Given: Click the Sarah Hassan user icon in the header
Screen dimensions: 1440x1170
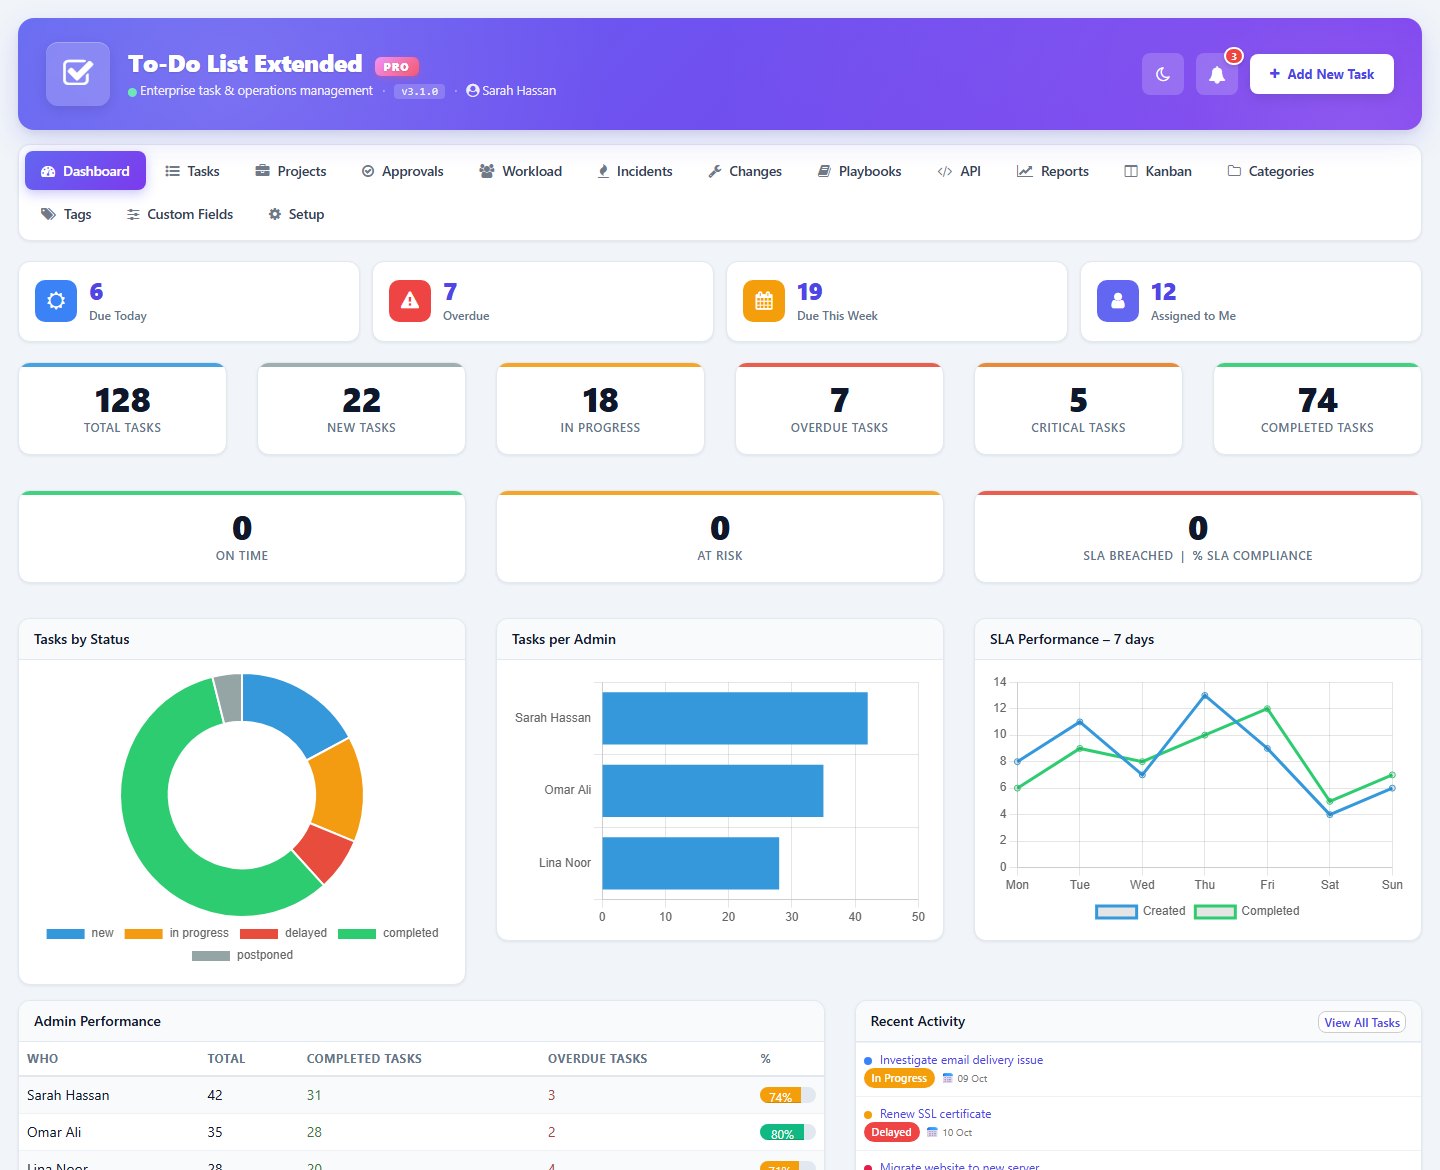Looking at the screenshot, I should 473,90.
